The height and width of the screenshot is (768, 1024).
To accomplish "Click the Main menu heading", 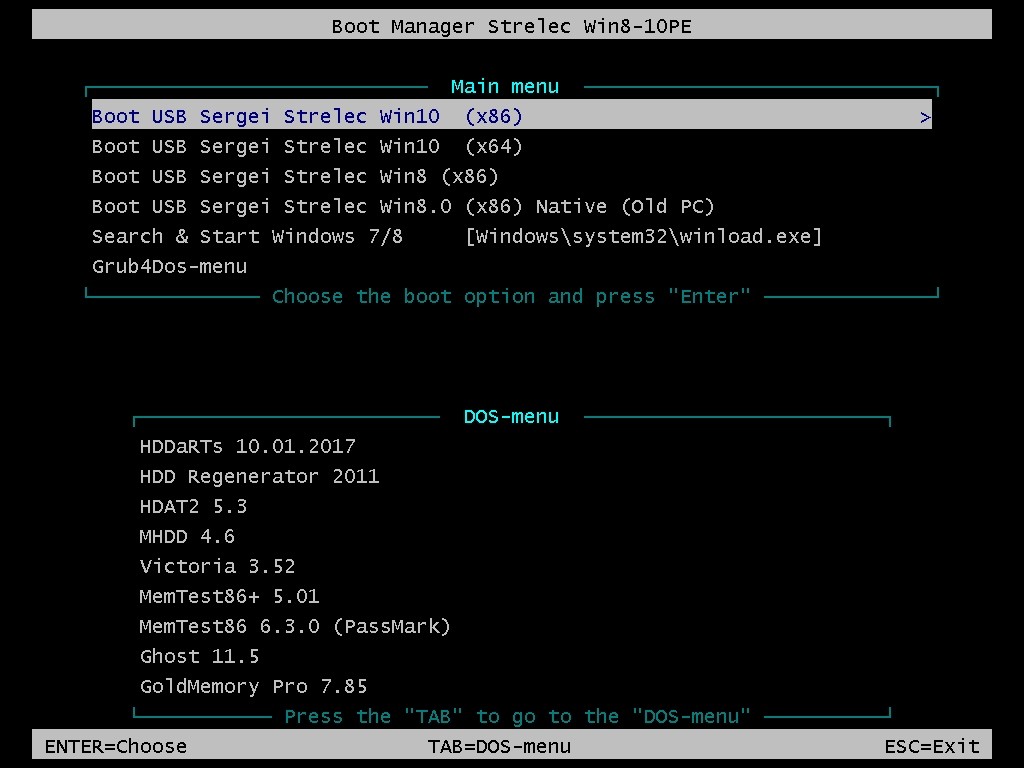I will tap(505, 87).
